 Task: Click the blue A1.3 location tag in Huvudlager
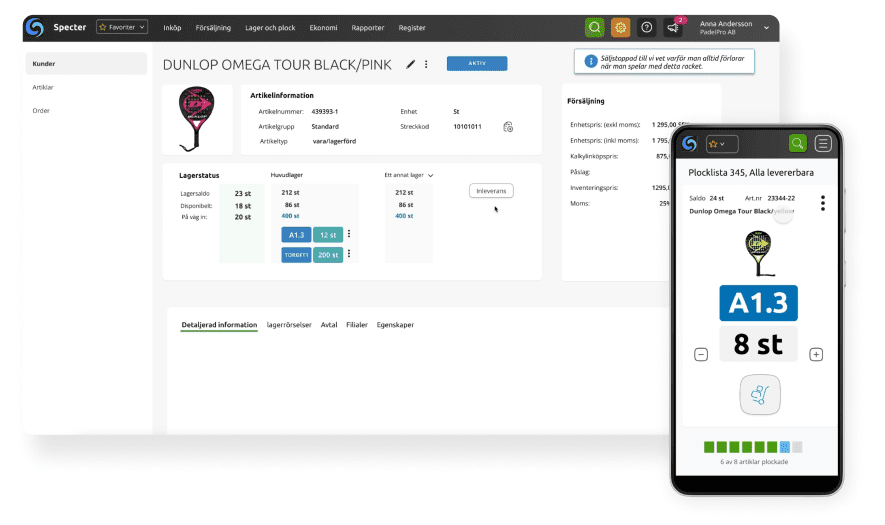point(296,235)
